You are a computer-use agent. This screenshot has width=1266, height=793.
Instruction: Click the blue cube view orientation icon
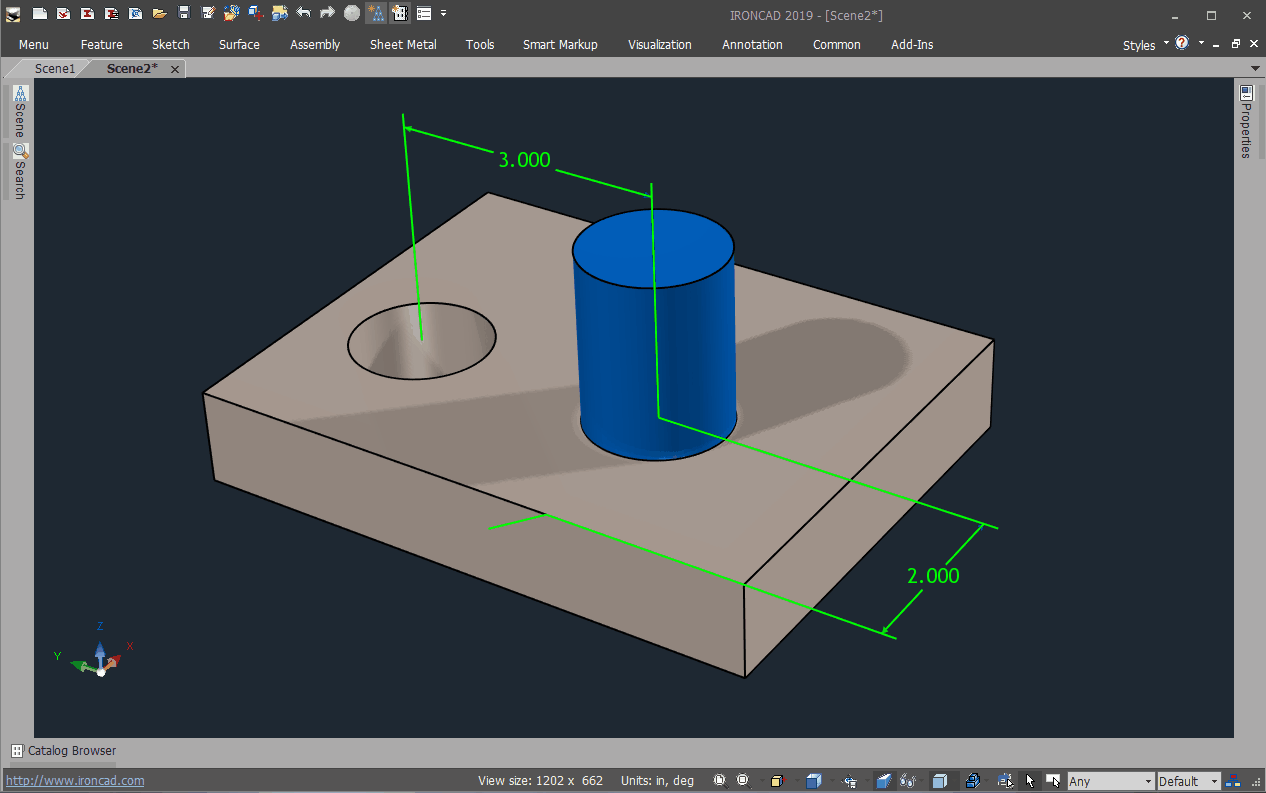click(813, 781)
